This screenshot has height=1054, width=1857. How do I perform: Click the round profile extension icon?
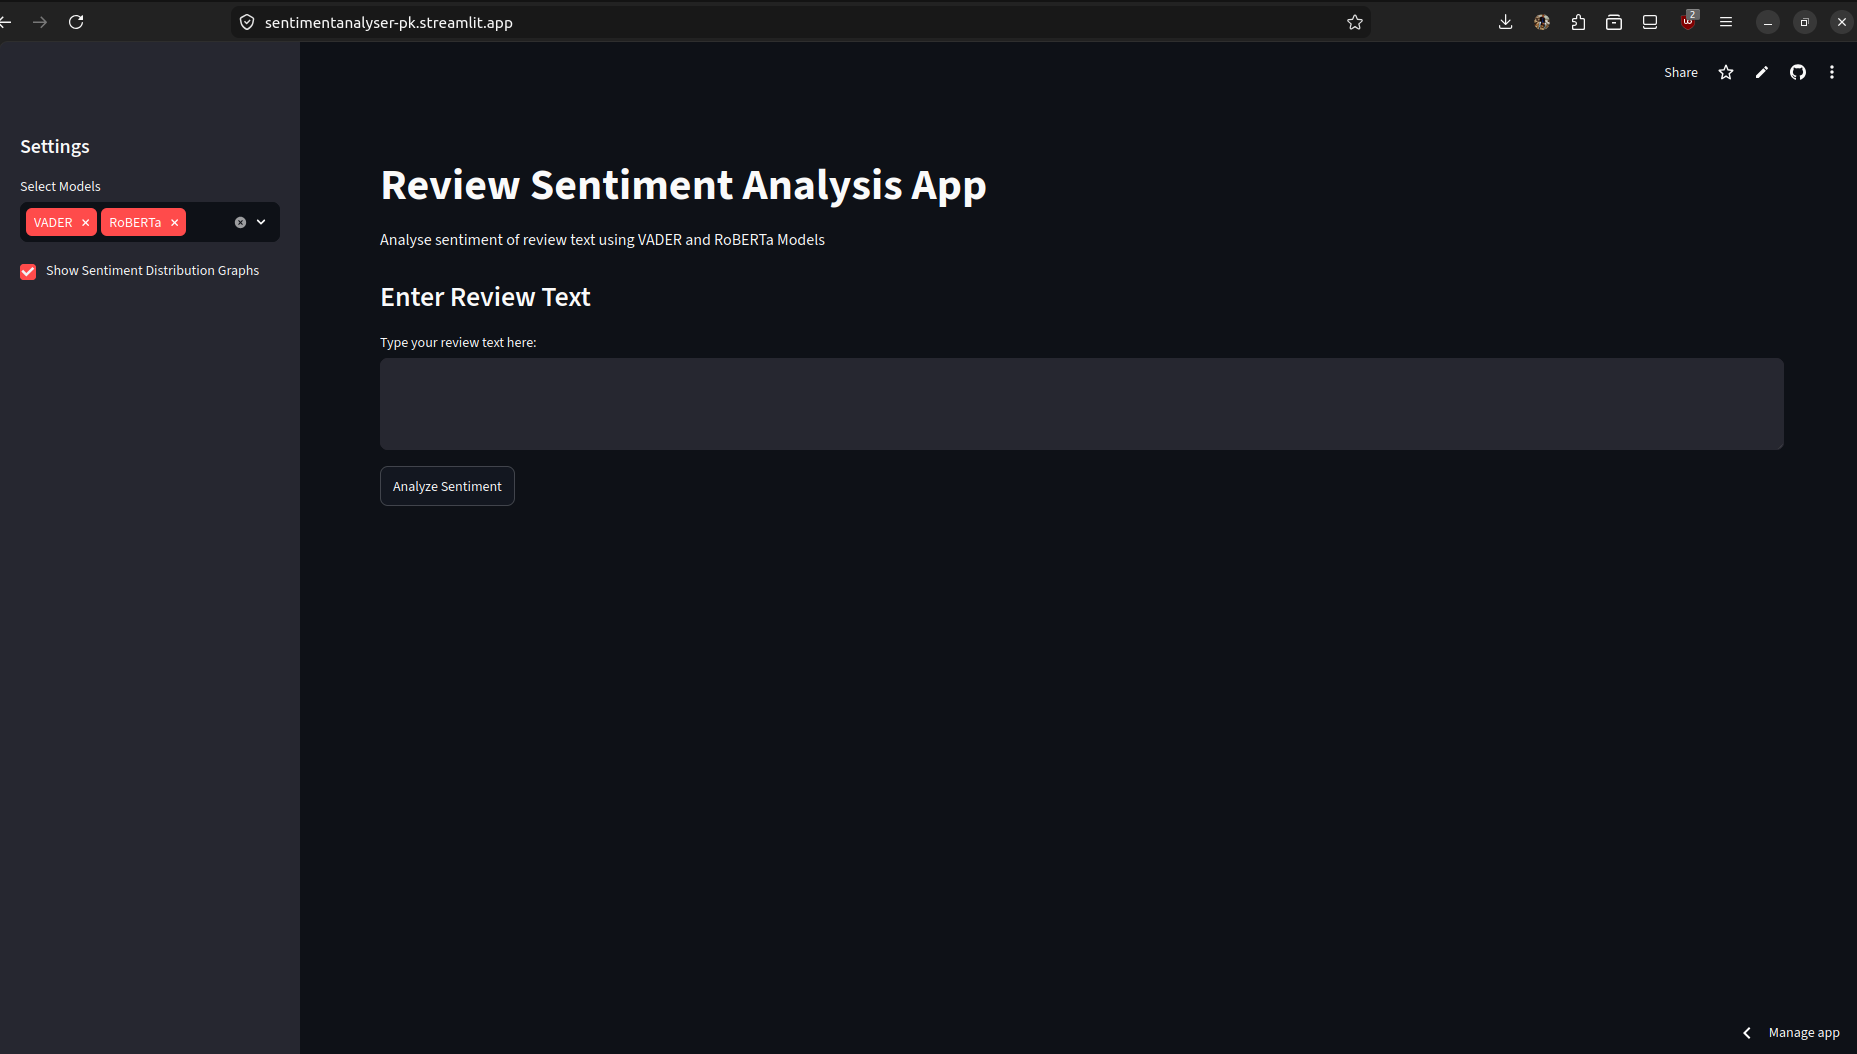tap(1541, 22)
